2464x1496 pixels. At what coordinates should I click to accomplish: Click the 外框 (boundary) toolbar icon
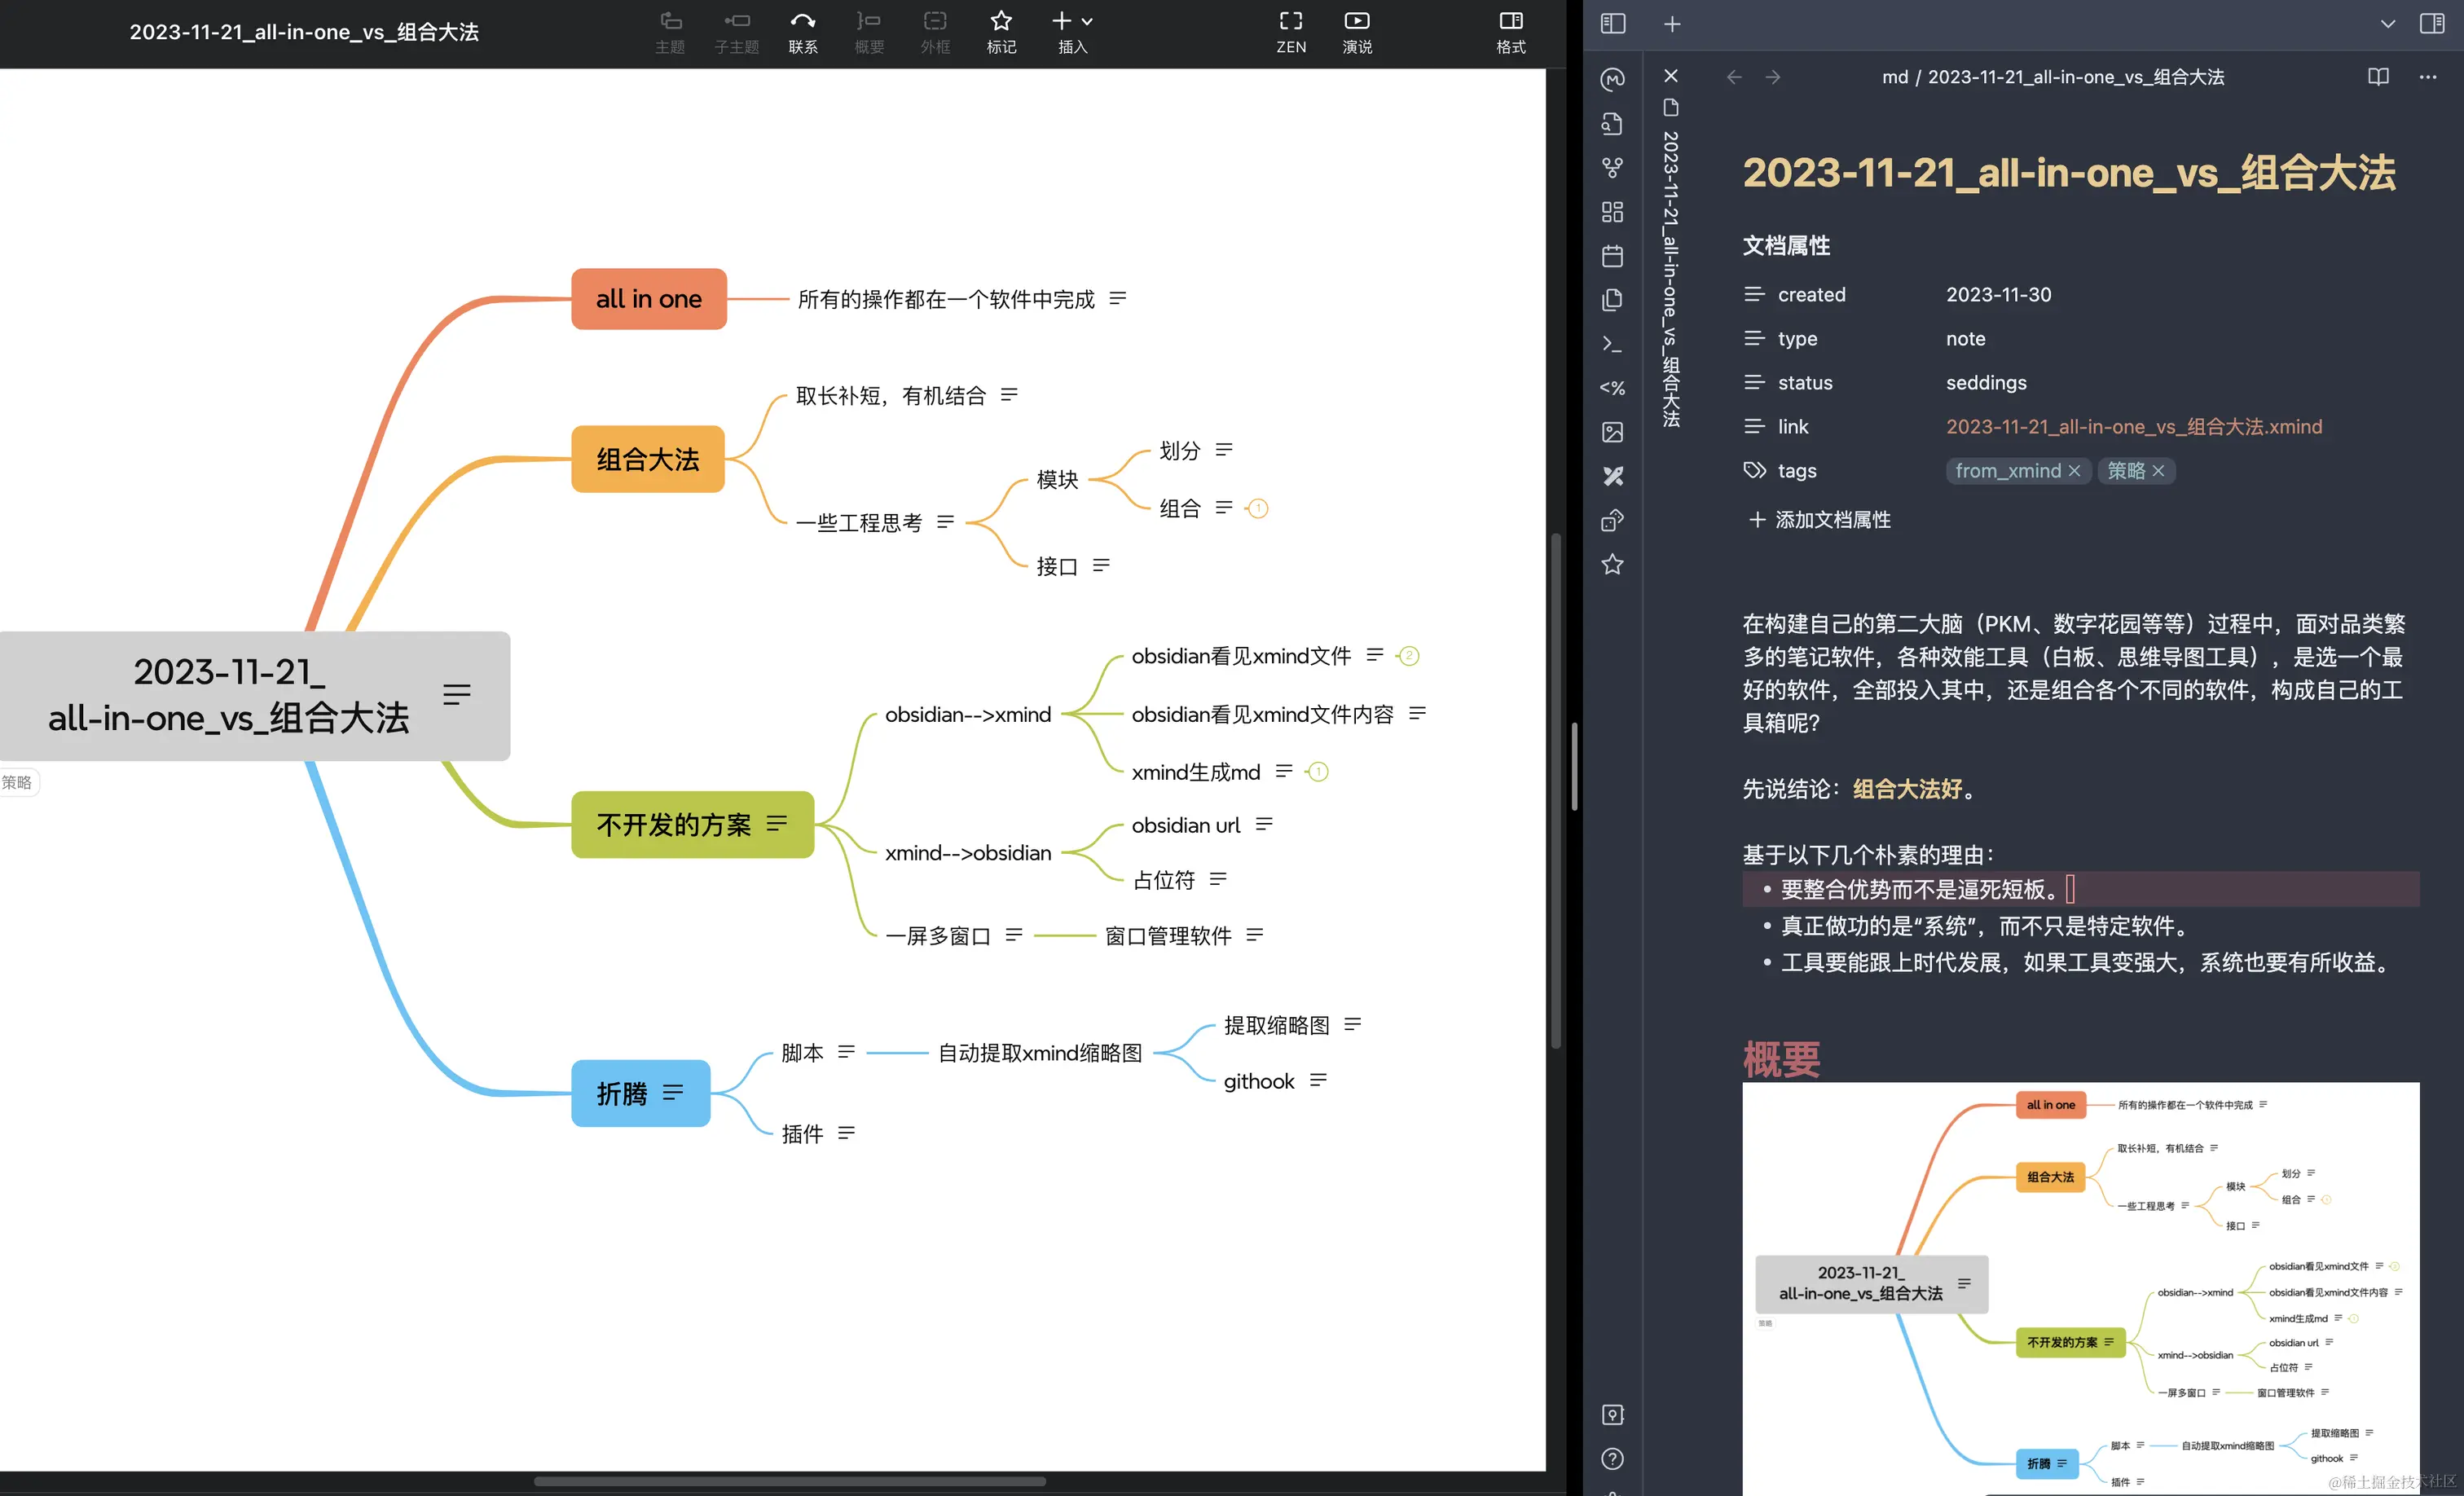pos(935,32)
